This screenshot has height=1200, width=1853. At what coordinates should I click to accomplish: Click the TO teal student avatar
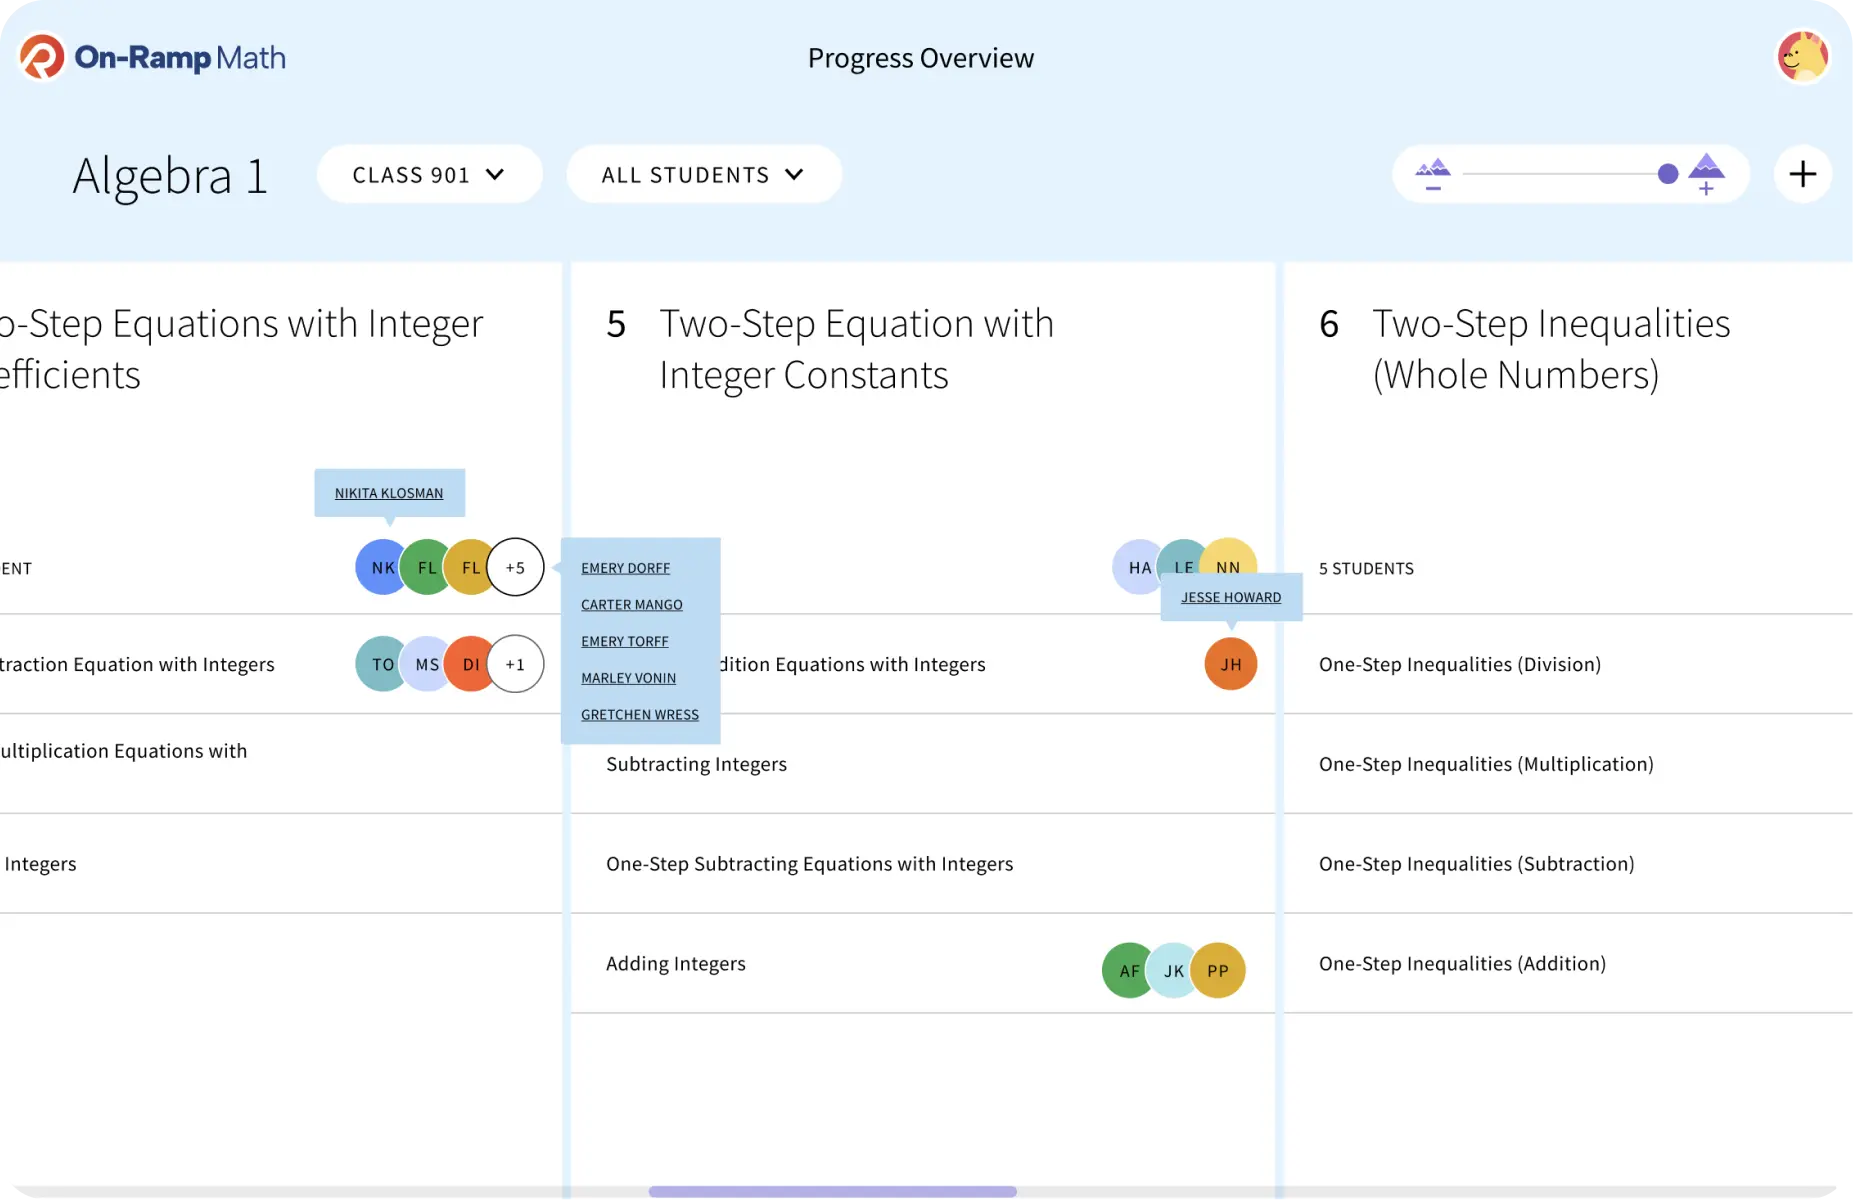(379, 664)
